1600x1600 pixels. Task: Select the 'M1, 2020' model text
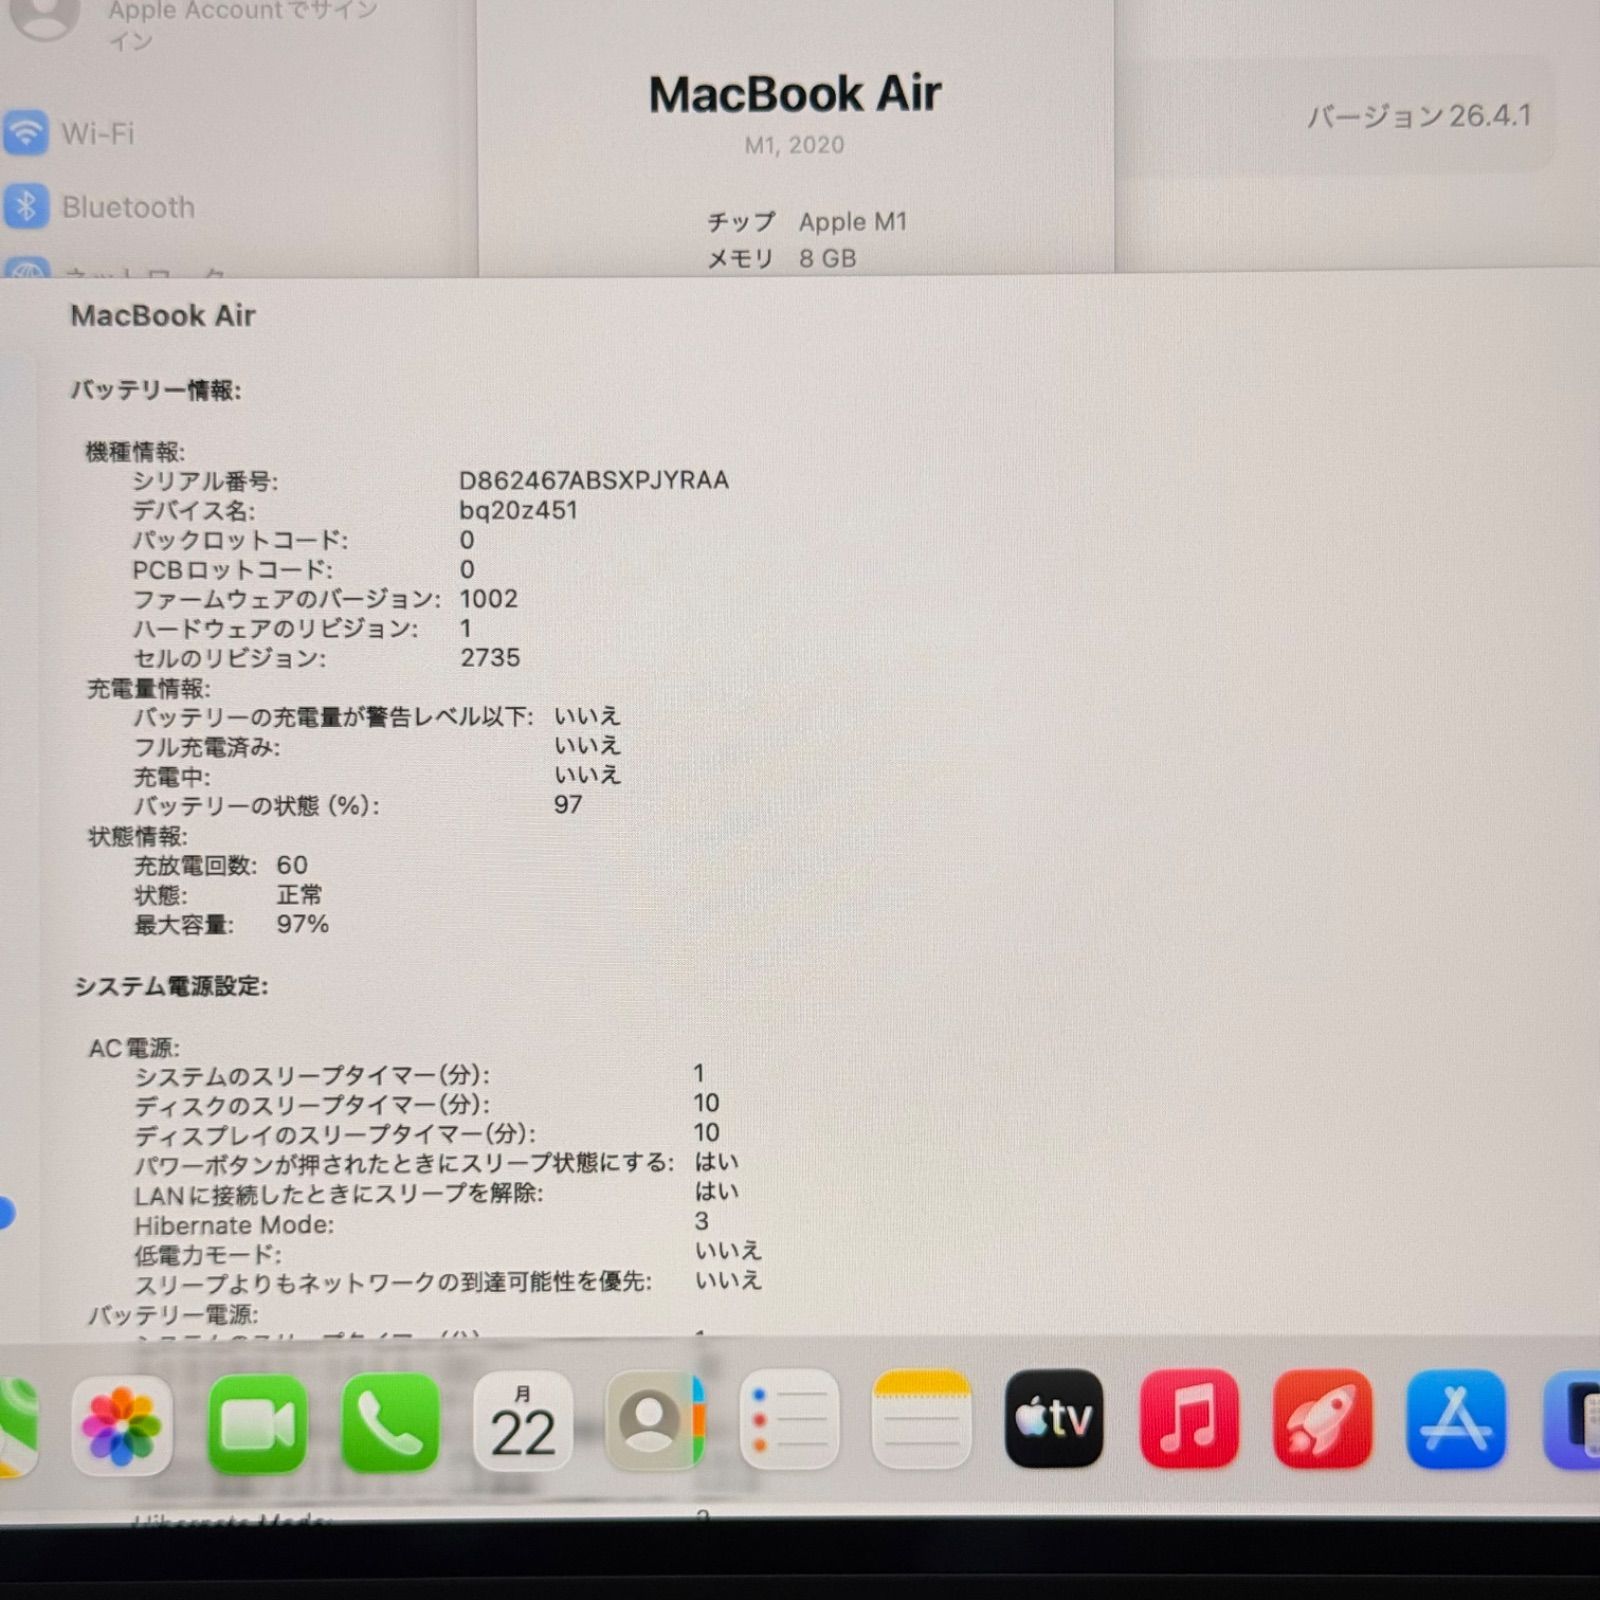[795, 146]
